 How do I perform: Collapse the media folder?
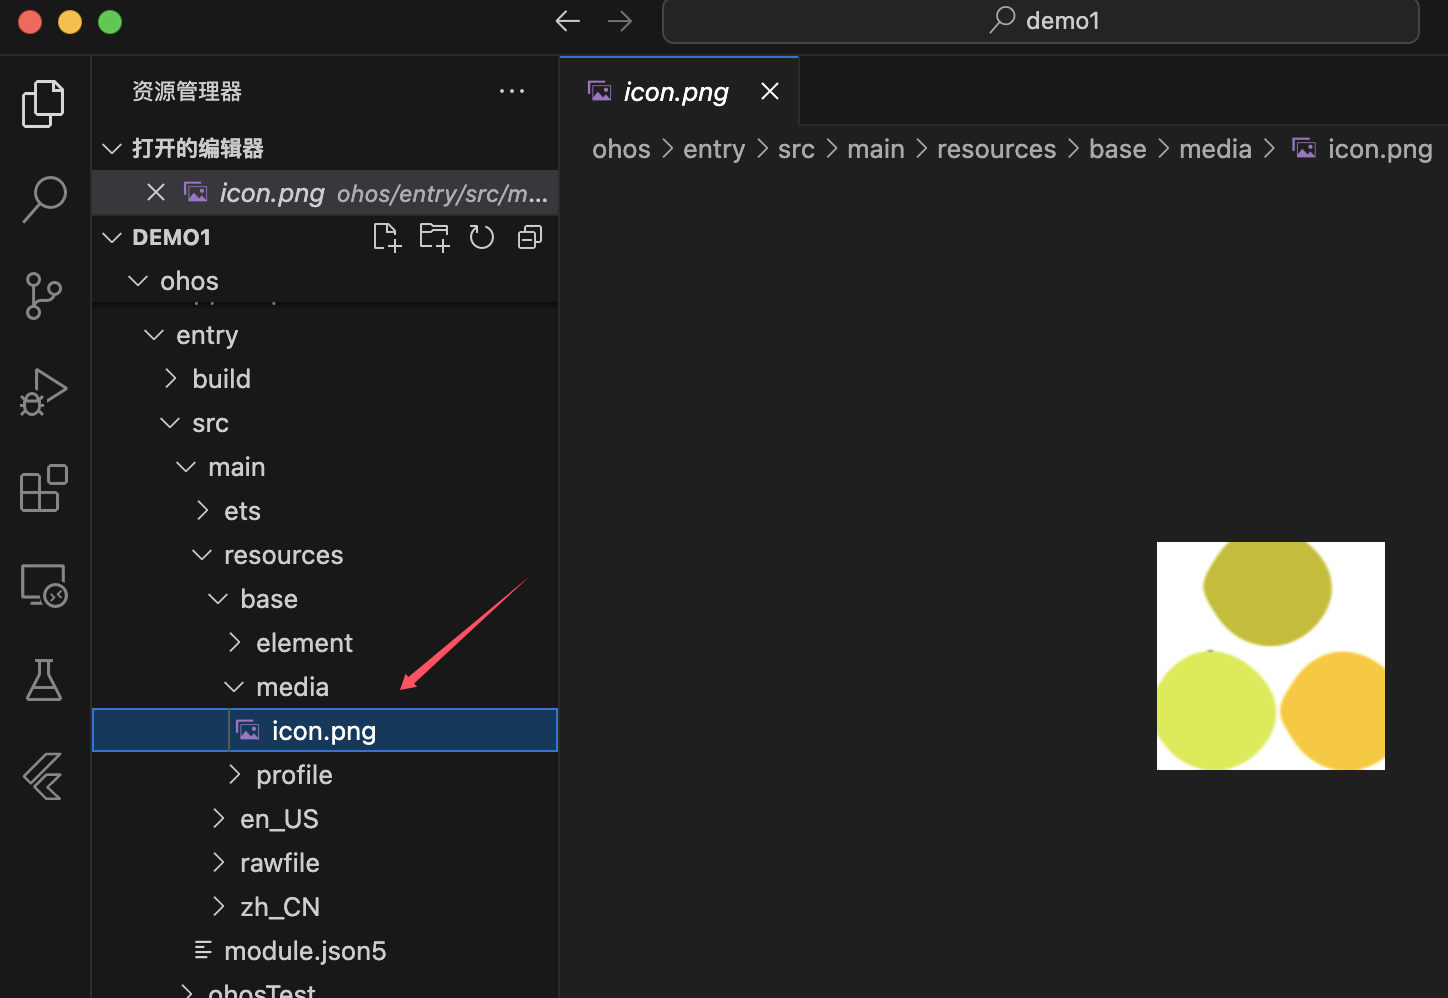[x=325, y=687]
